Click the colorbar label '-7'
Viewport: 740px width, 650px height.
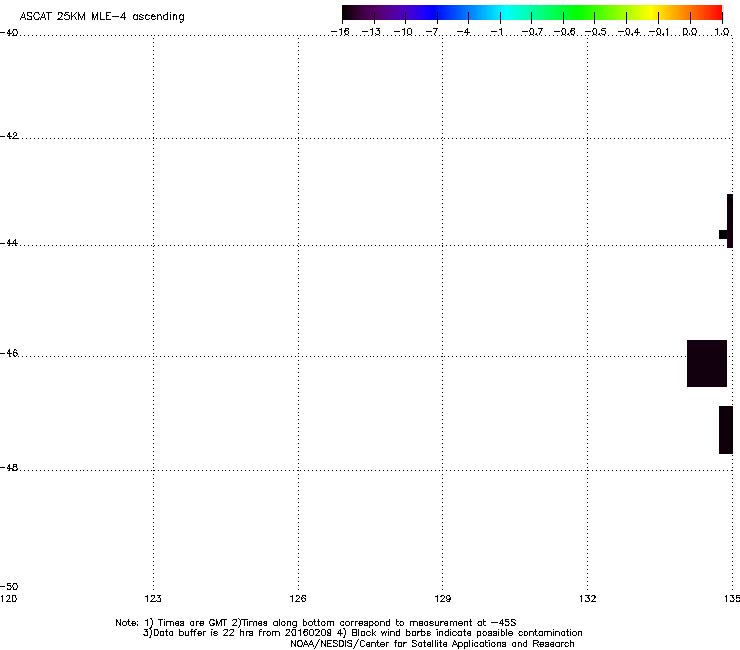[432, 32]
